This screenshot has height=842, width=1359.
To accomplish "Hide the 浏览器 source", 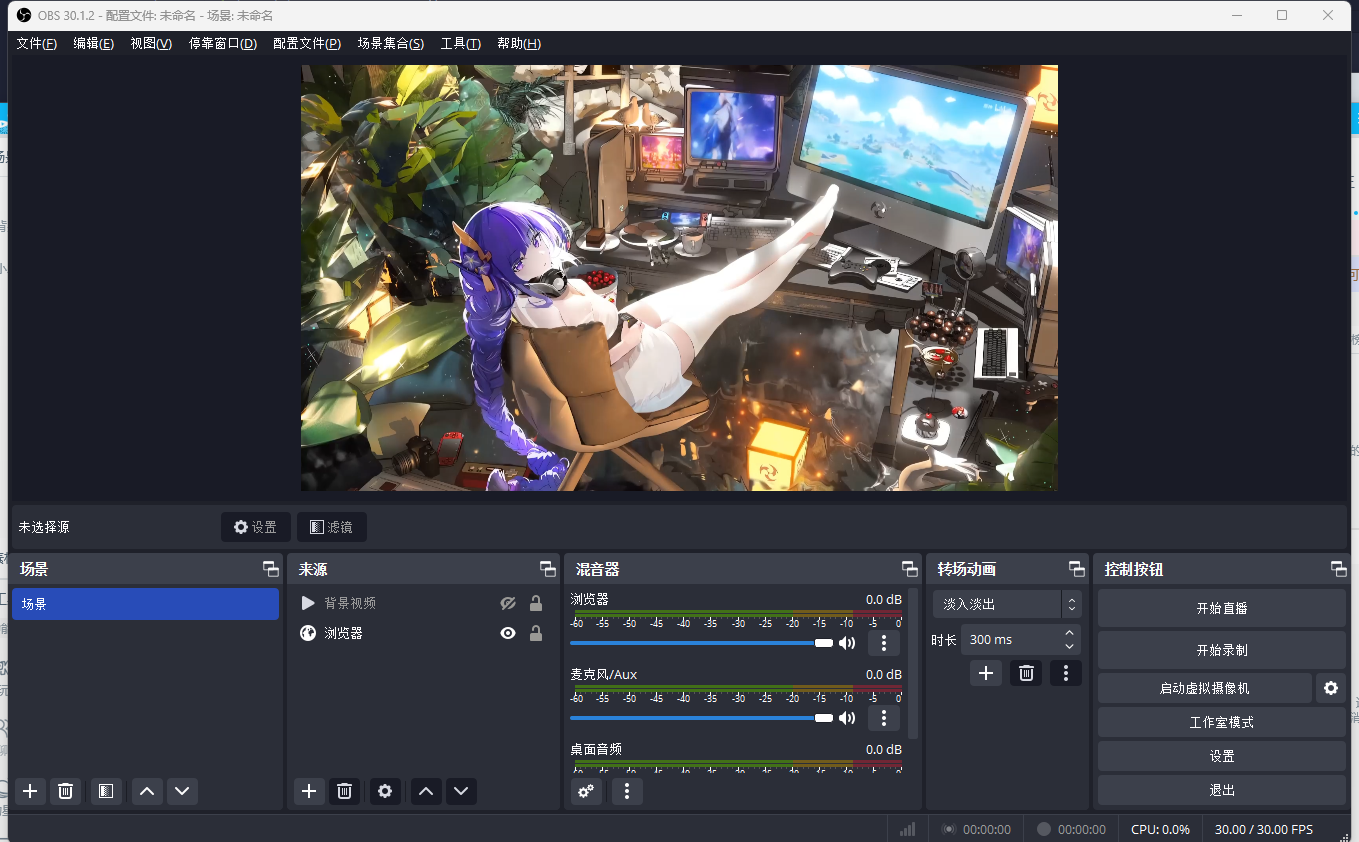I will pyautogui.click(x=508, y=633).
